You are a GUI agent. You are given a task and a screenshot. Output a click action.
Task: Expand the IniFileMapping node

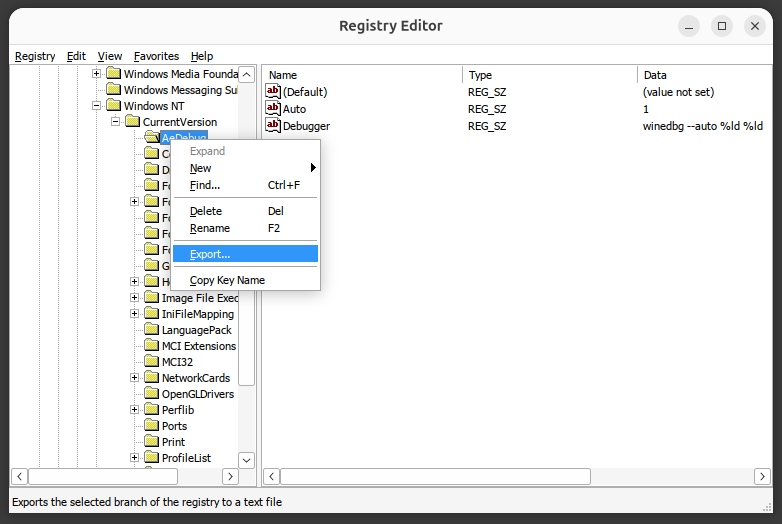134,314
